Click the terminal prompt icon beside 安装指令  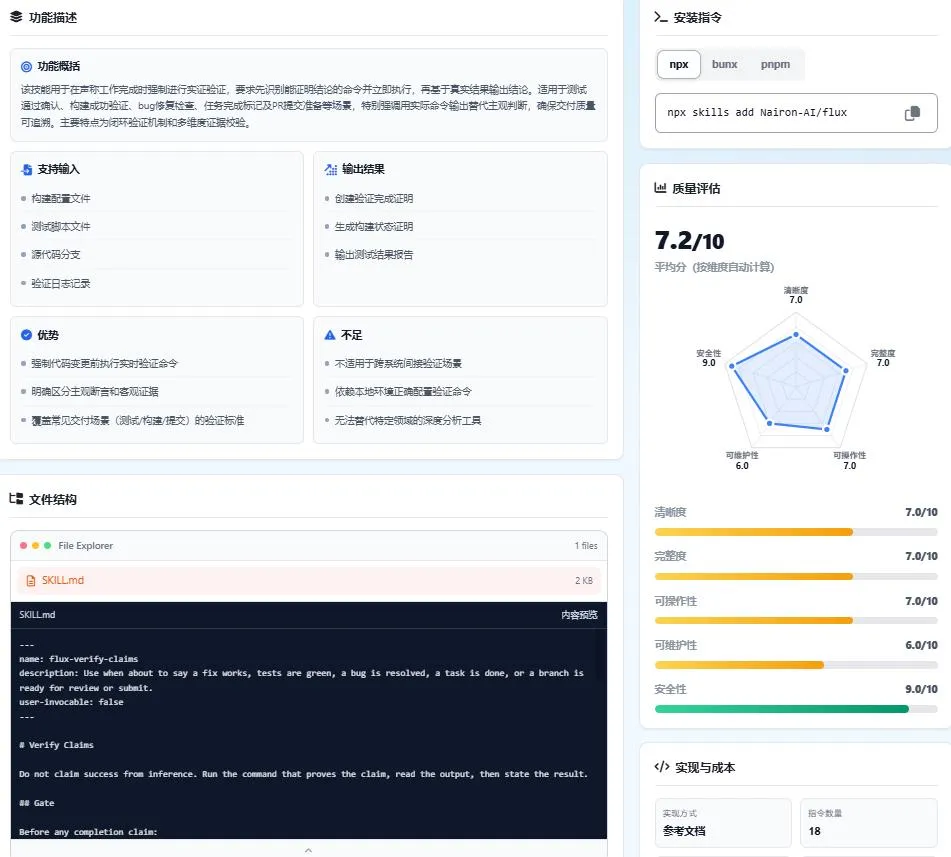(x=660, y=17)
